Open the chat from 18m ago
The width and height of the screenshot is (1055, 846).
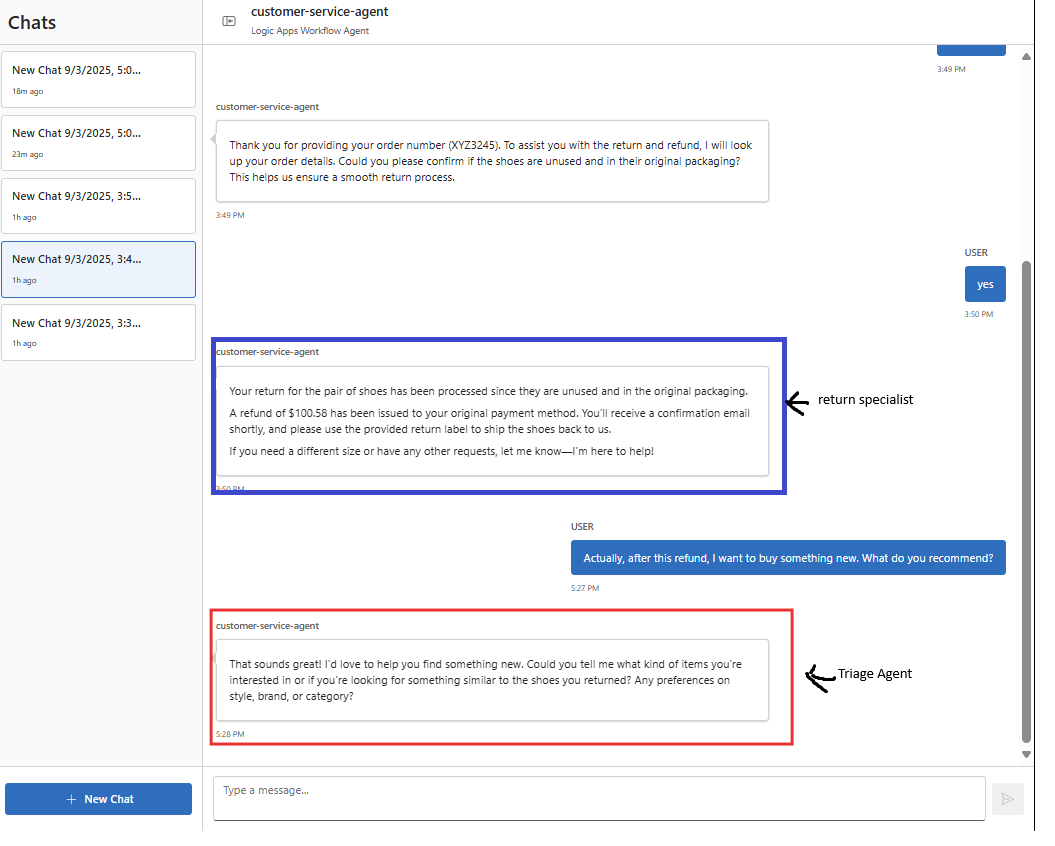click(x=98, y=79)
